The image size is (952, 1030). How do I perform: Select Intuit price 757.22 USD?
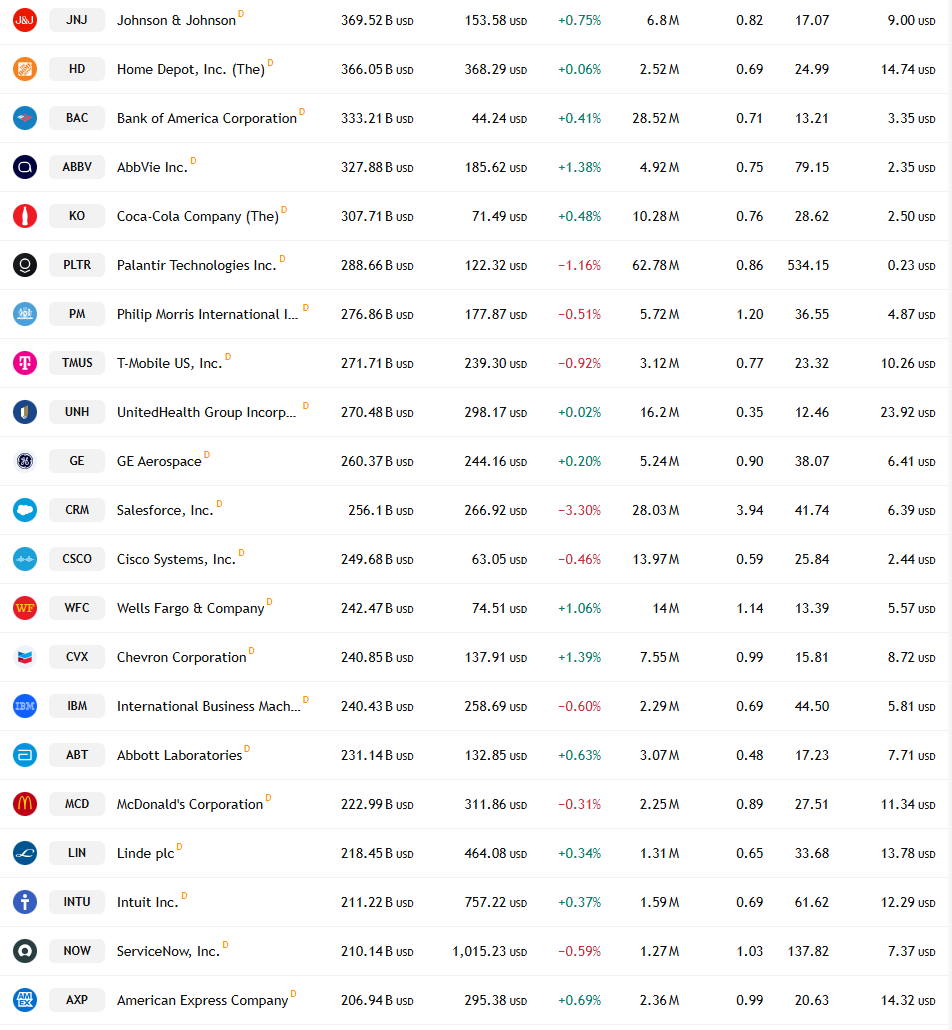tap(495, 903)
